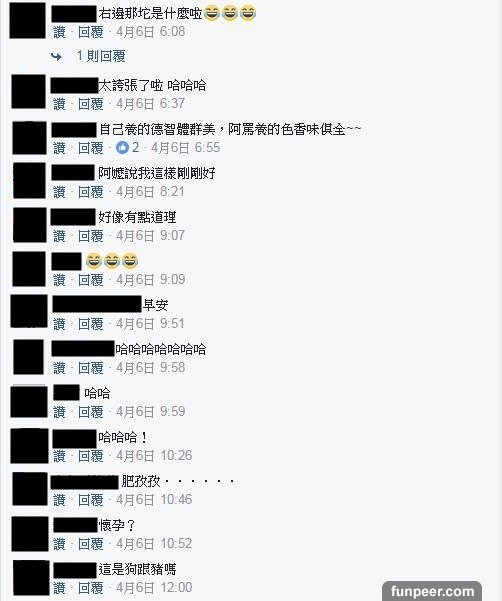Like the comment about 德智體群美
The width and height of the screenshot is (502, 601).
[x=59, y=148]
